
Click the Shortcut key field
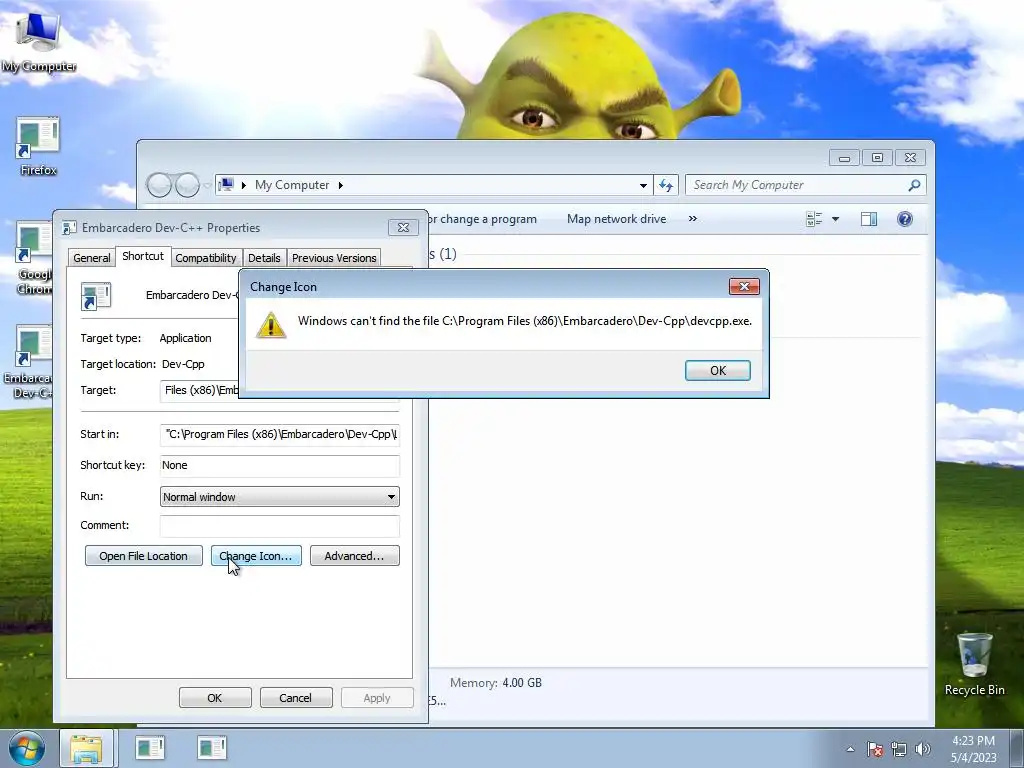(x=280, y=466)
